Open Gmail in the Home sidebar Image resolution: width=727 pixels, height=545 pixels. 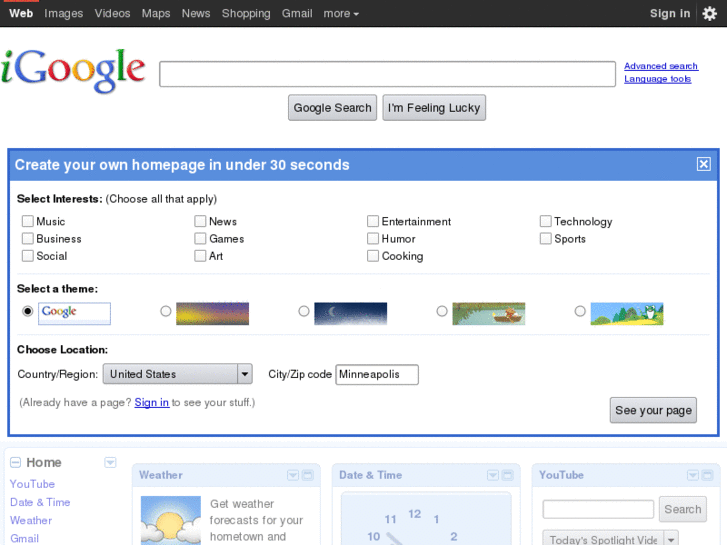pyautogui.click(x=25, y=539)
